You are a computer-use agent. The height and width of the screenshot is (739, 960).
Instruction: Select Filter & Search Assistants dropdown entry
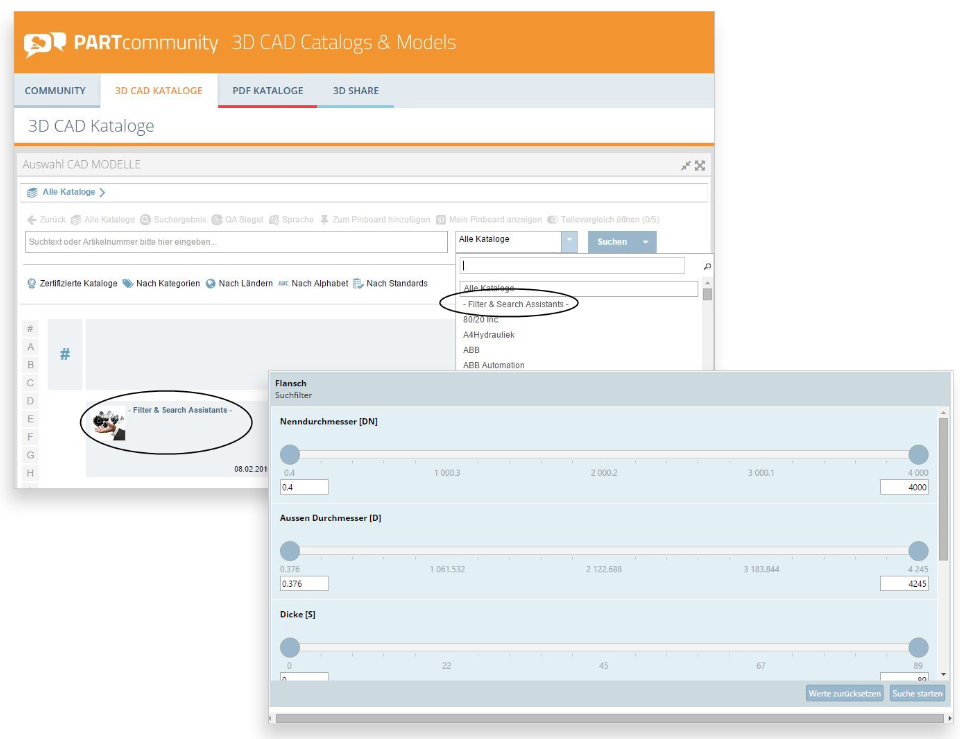(x=516, y=304)
